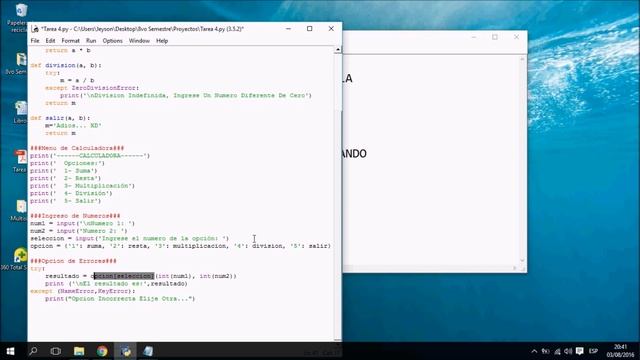This screenshot has height=360, width=640.
Task: Open the Format menu
Action: coord(71,41)
